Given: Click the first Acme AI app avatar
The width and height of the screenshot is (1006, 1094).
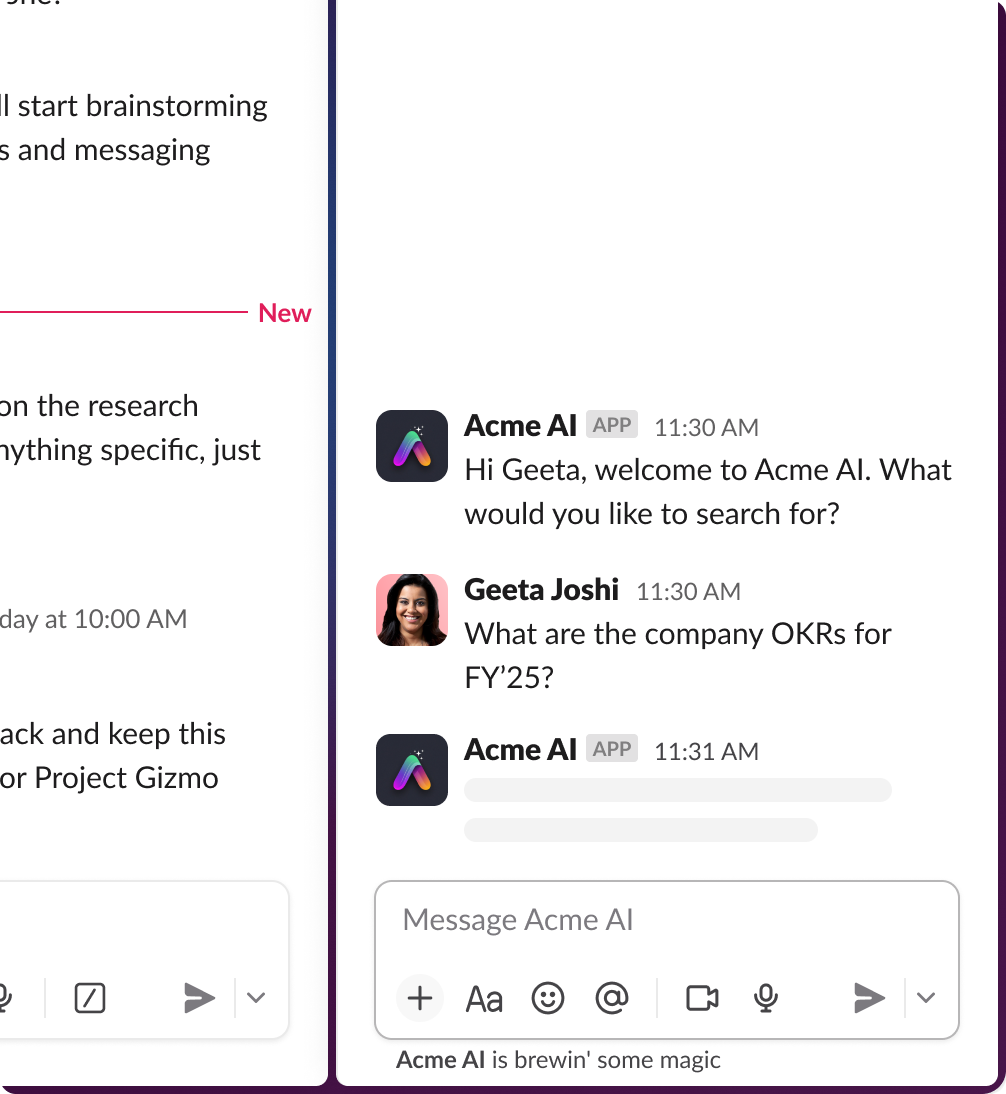Looking at the screenshot, I should coord(411,446).
